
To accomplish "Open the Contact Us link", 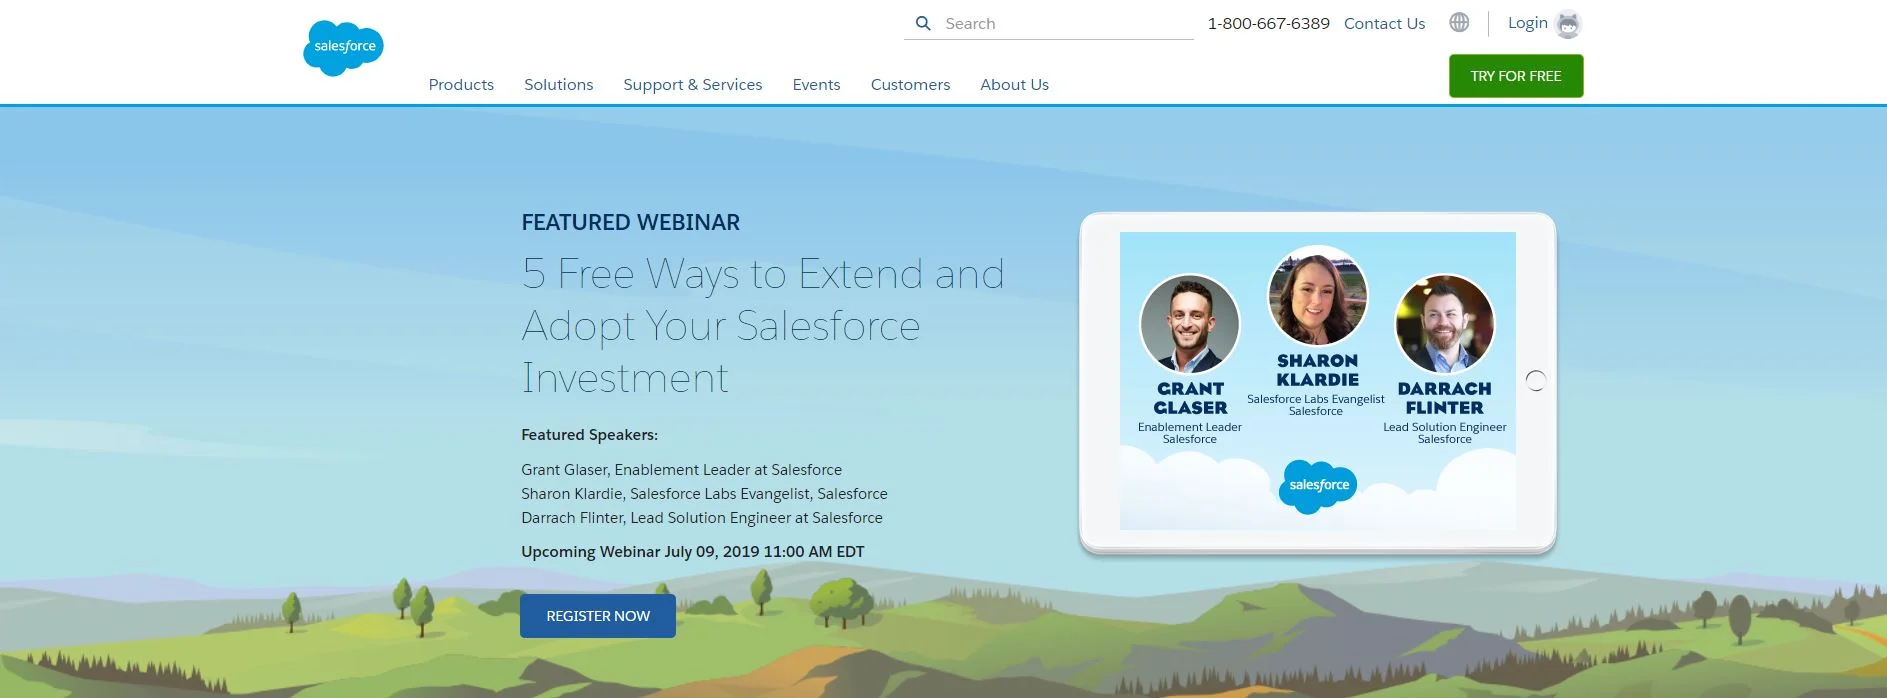I will point(1384,24).
